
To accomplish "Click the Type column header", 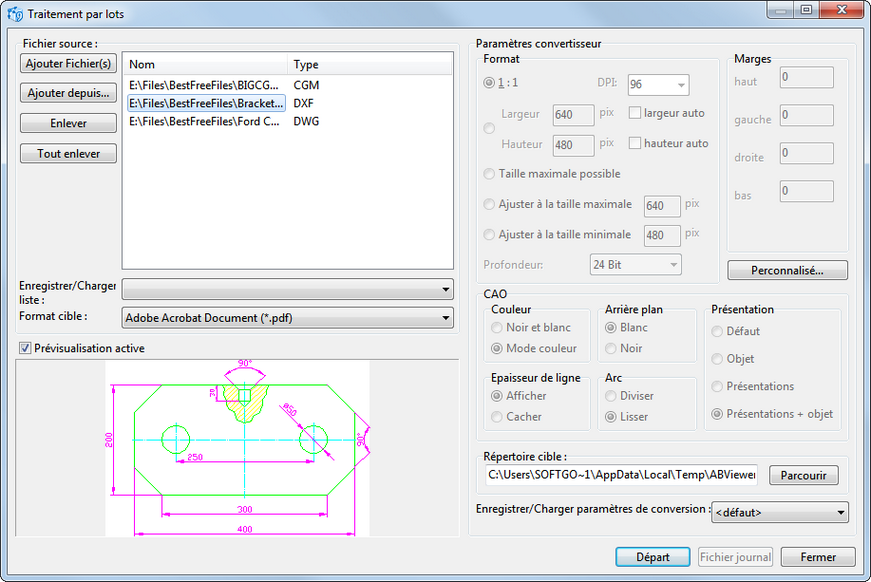I will [x=370, y=64].
